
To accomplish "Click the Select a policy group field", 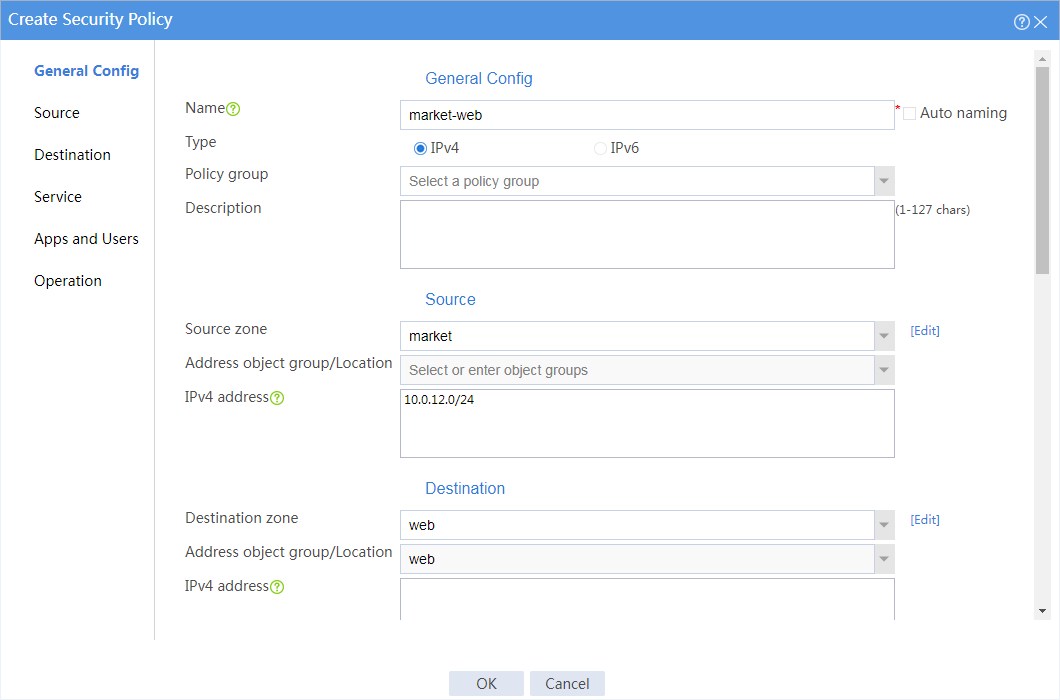I will 637,181.
